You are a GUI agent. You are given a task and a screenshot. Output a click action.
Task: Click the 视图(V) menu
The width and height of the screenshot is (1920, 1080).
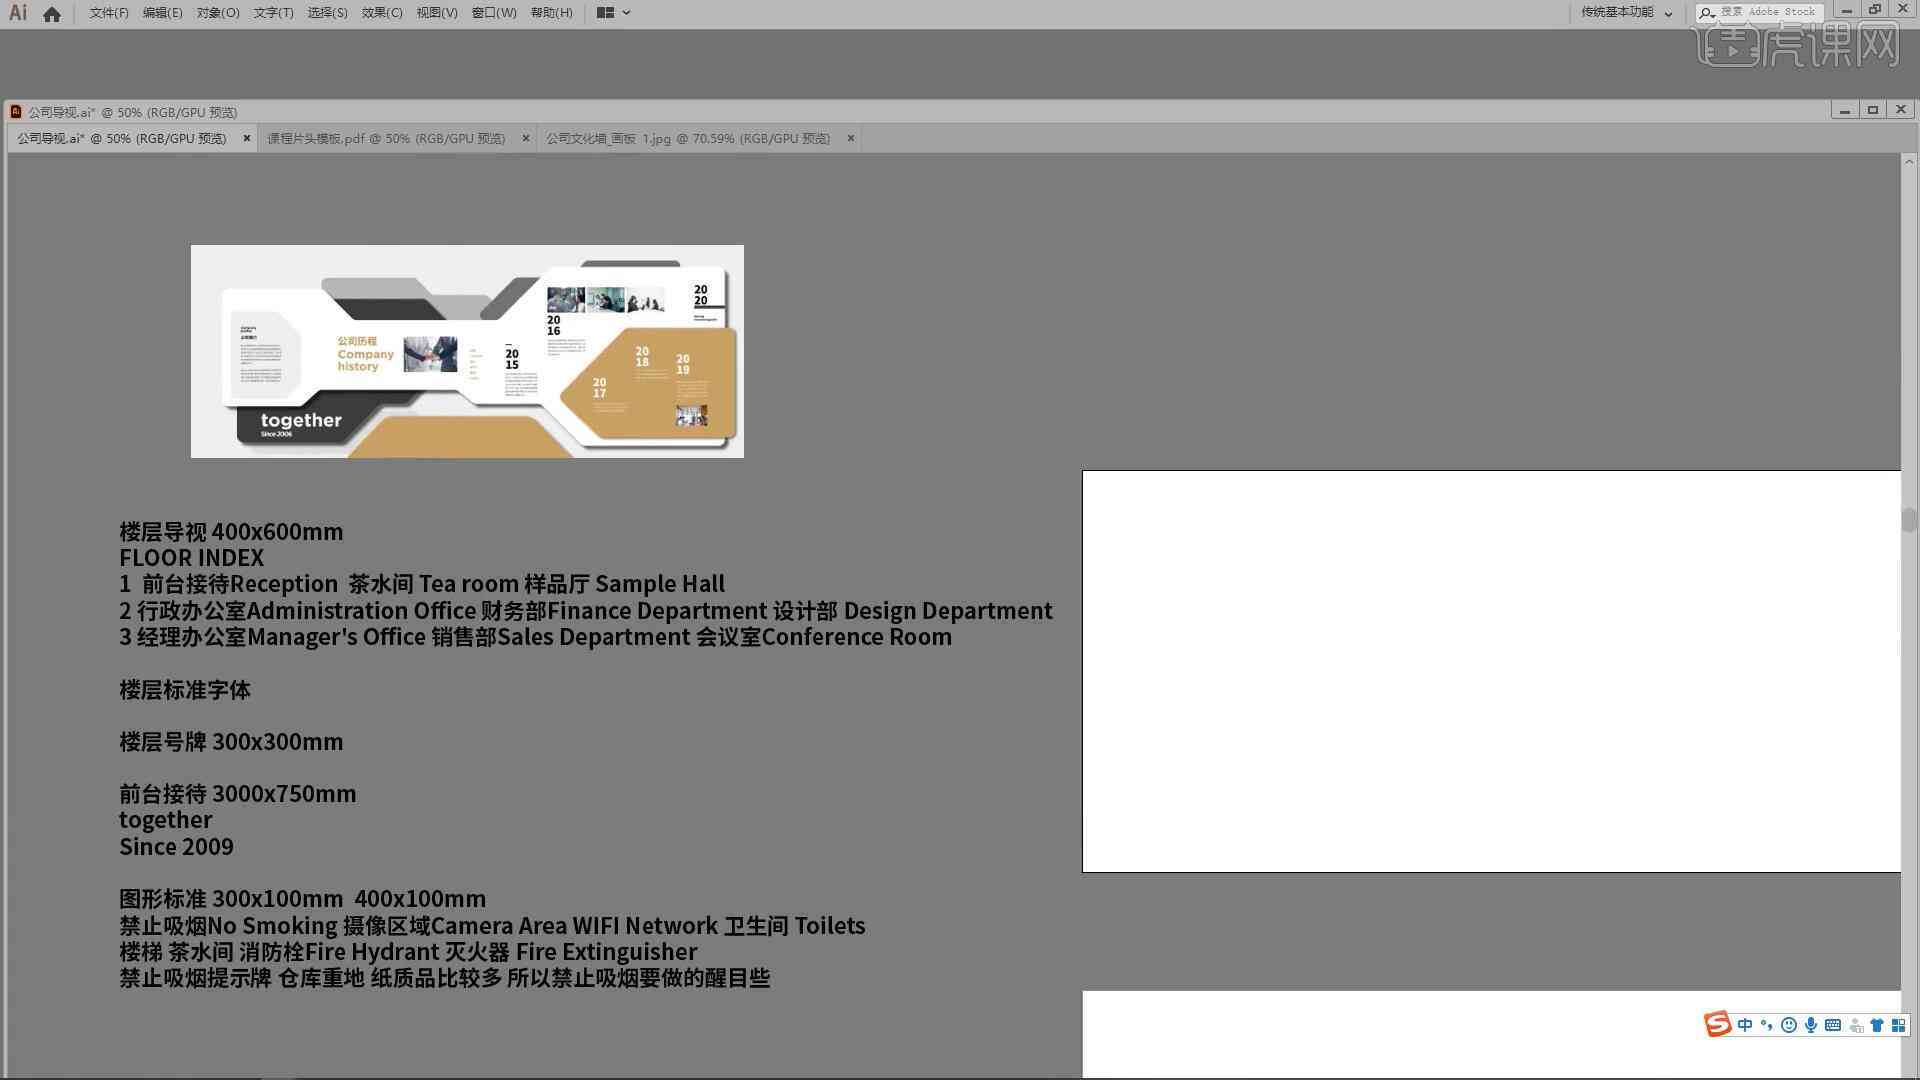tap(435, 12)
